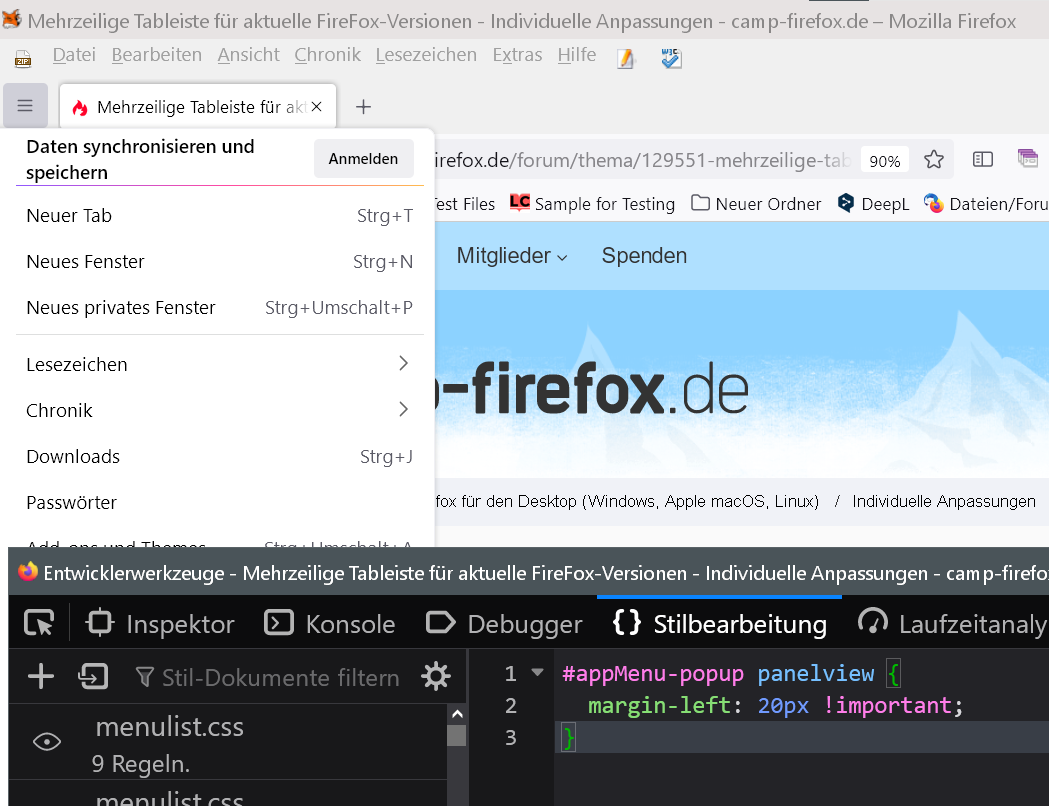Open Downloads from app menu
The image size is (1049, 806).
pyautogui.click(x=219, y=456)
